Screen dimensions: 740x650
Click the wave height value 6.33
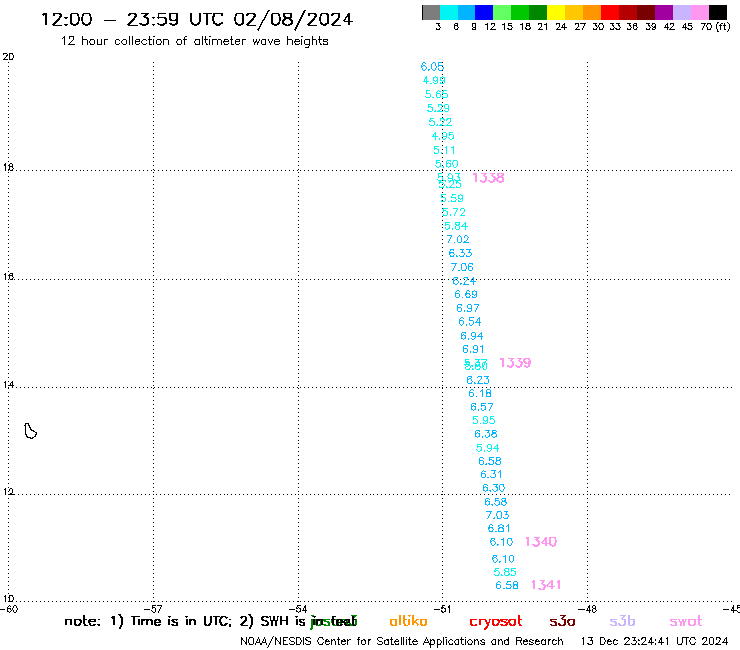tap(460, 253)
